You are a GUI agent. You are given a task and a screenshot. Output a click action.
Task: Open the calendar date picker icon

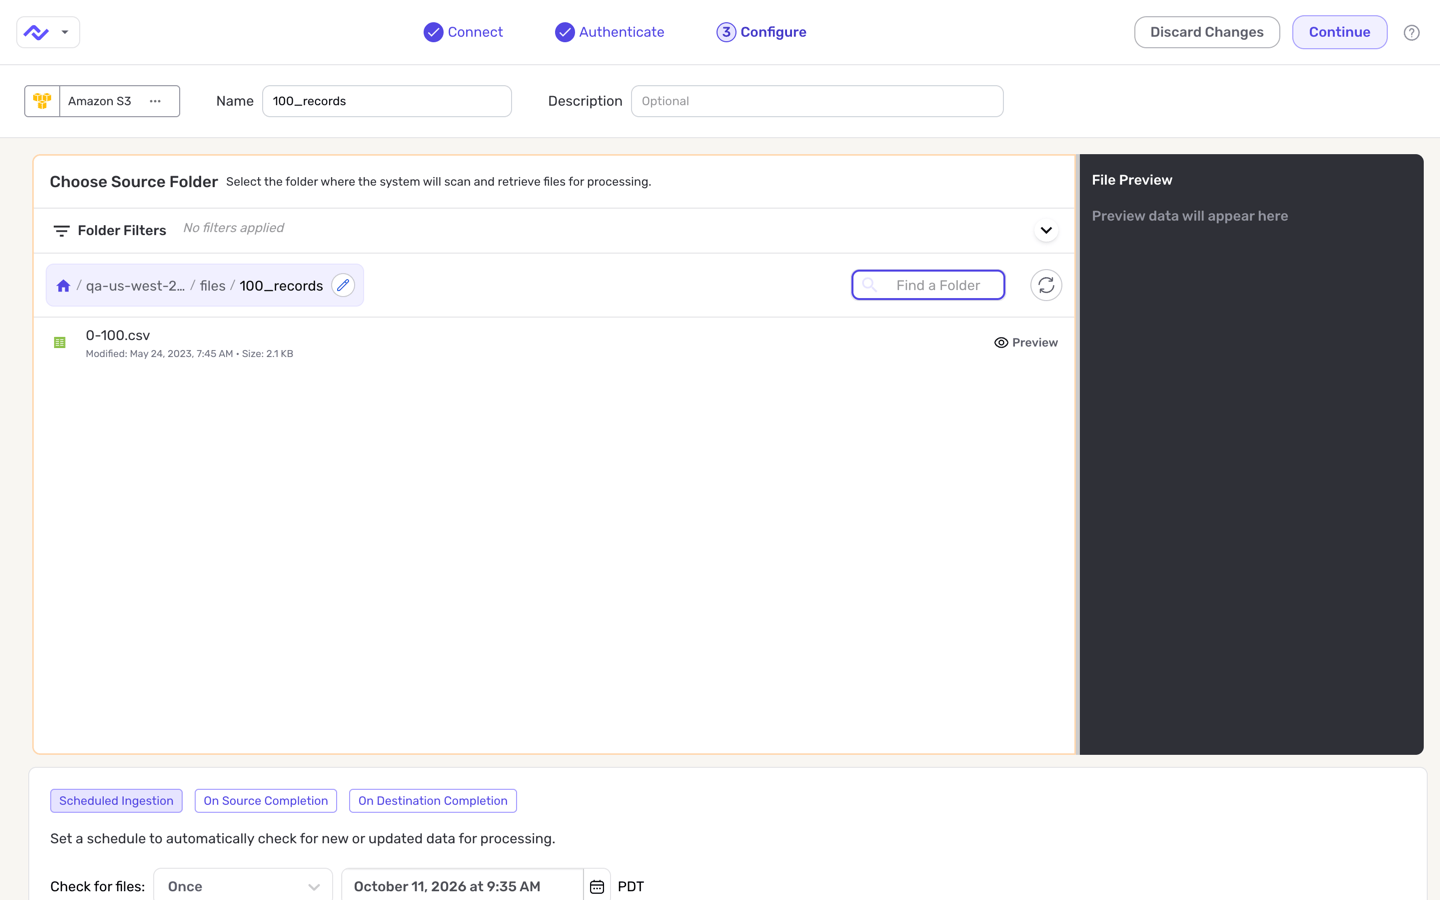tap(597, 887)
